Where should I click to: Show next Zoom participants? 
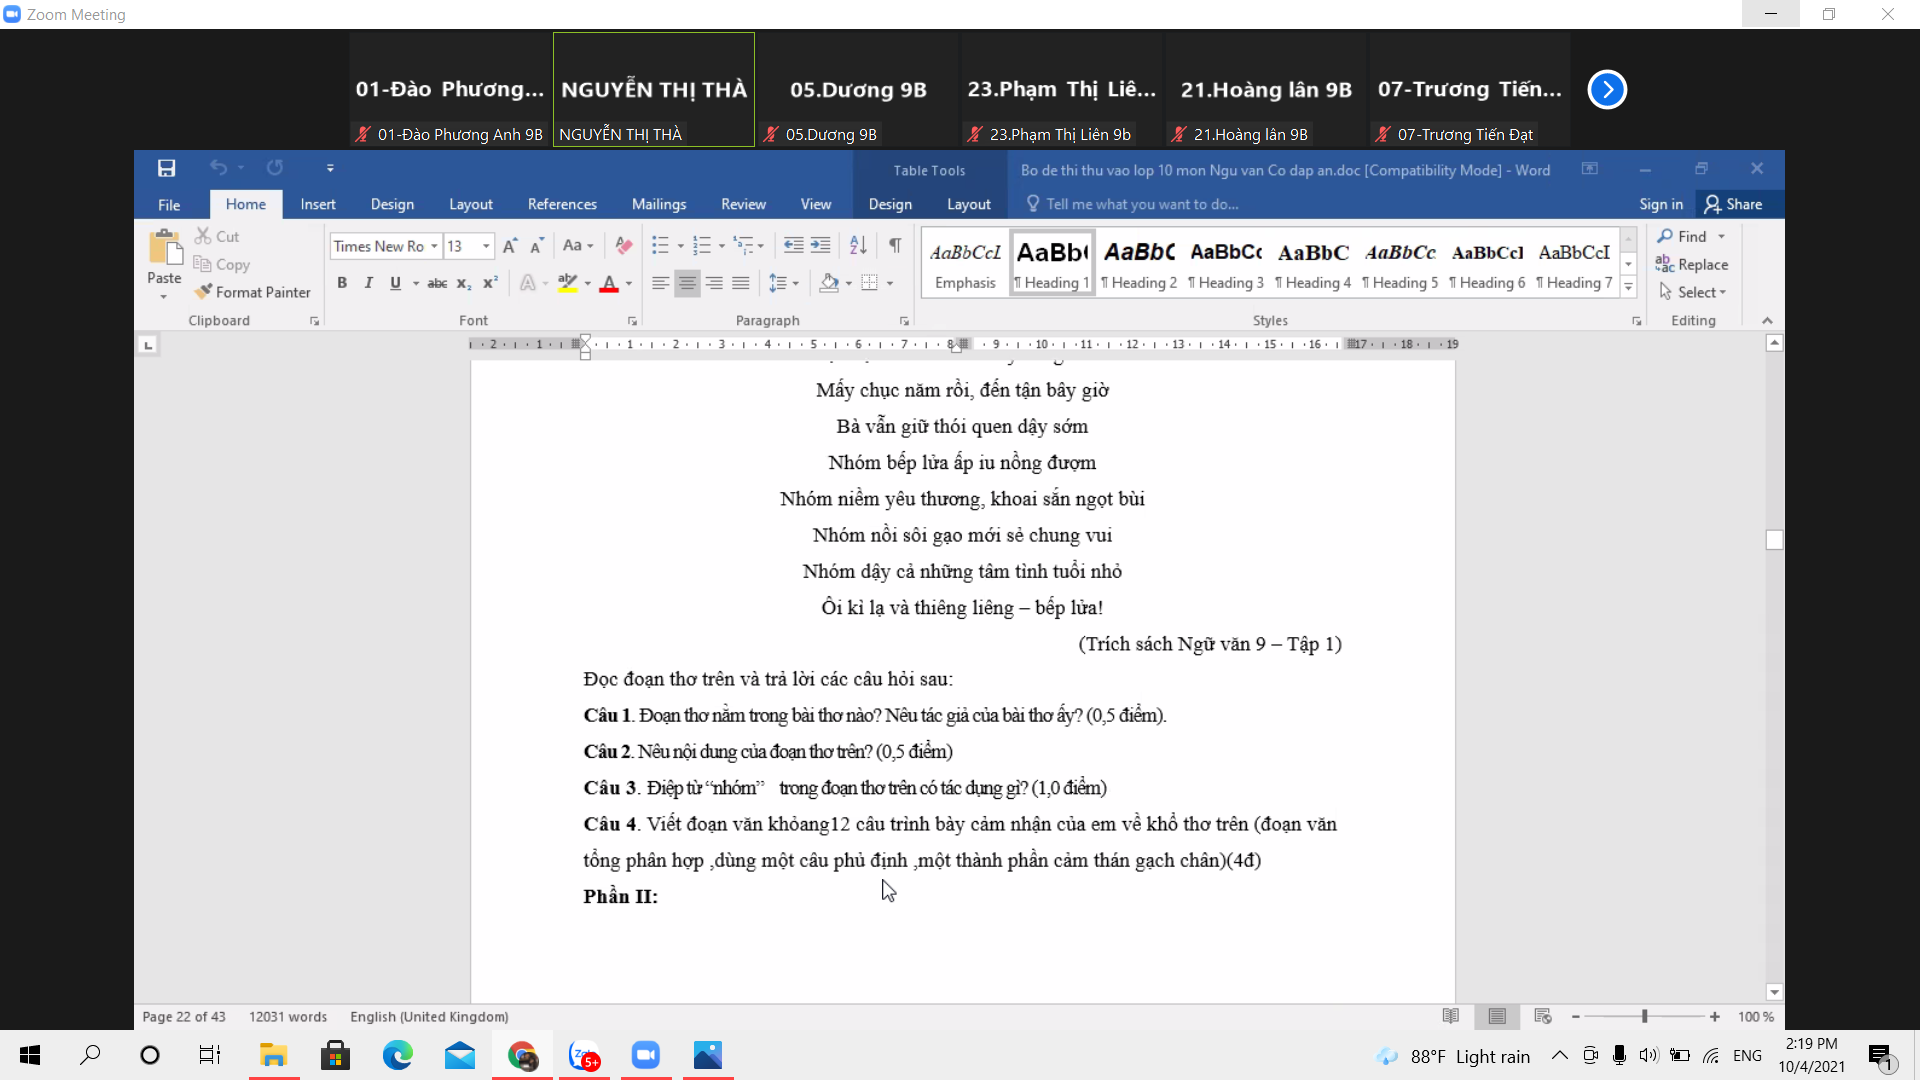click(x=1607, y=89)
